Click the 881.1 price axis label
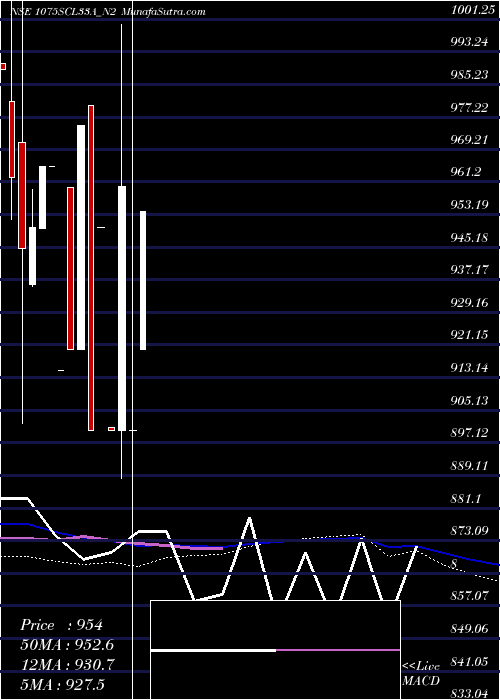The image size is (500, 700). pos(467,499)
